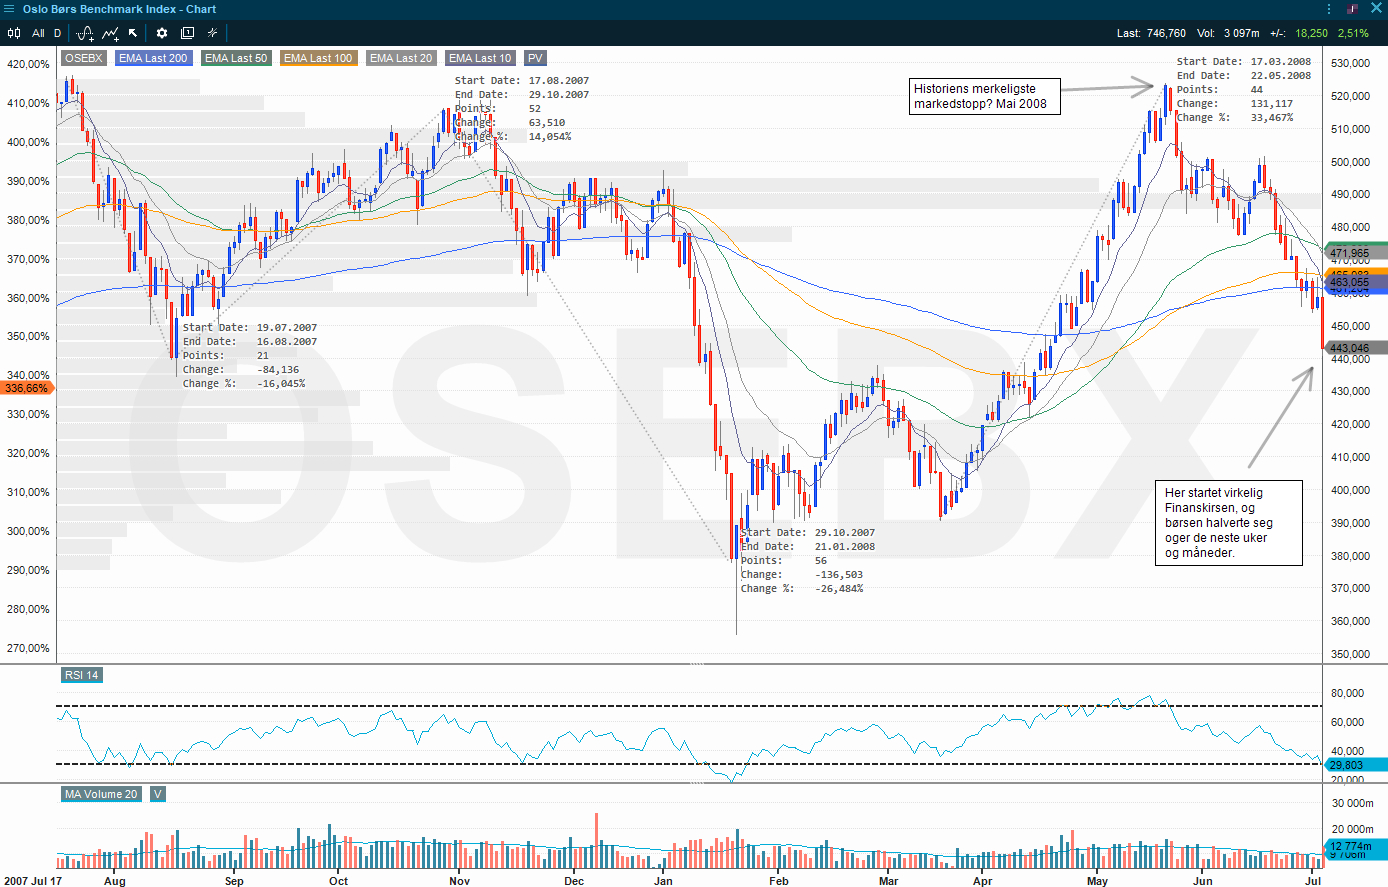Open chart settings gear icon
Image resolution: width=1388 pixels, height=887 pixels.
pos(162,33)
